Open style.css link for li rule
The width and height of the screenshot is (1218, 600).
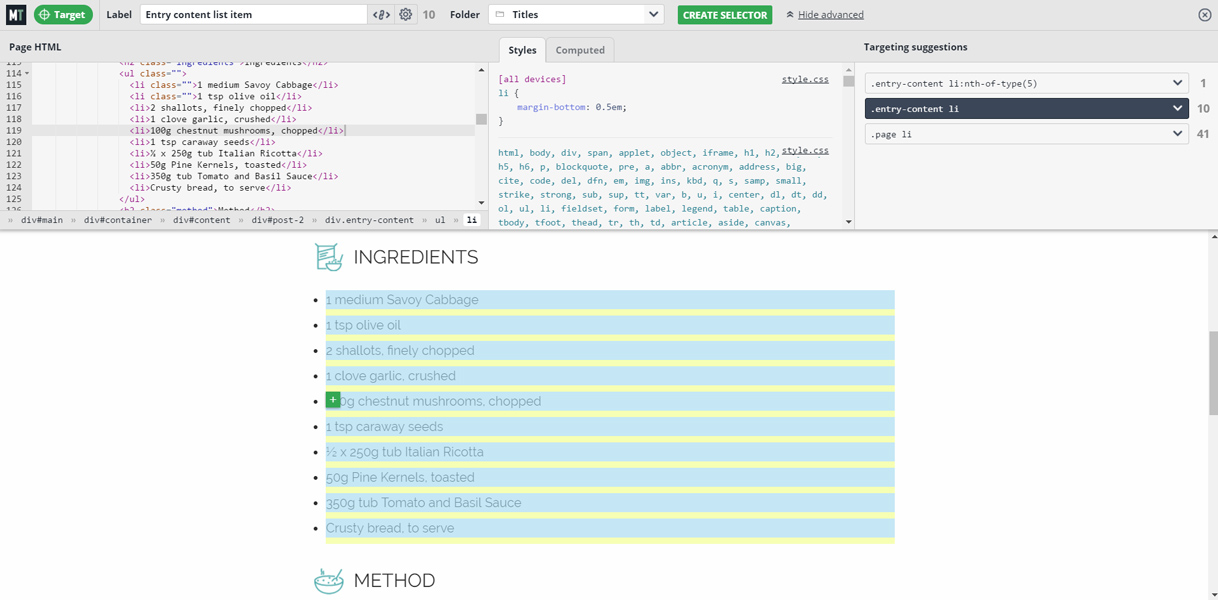(x=805, y=79)
